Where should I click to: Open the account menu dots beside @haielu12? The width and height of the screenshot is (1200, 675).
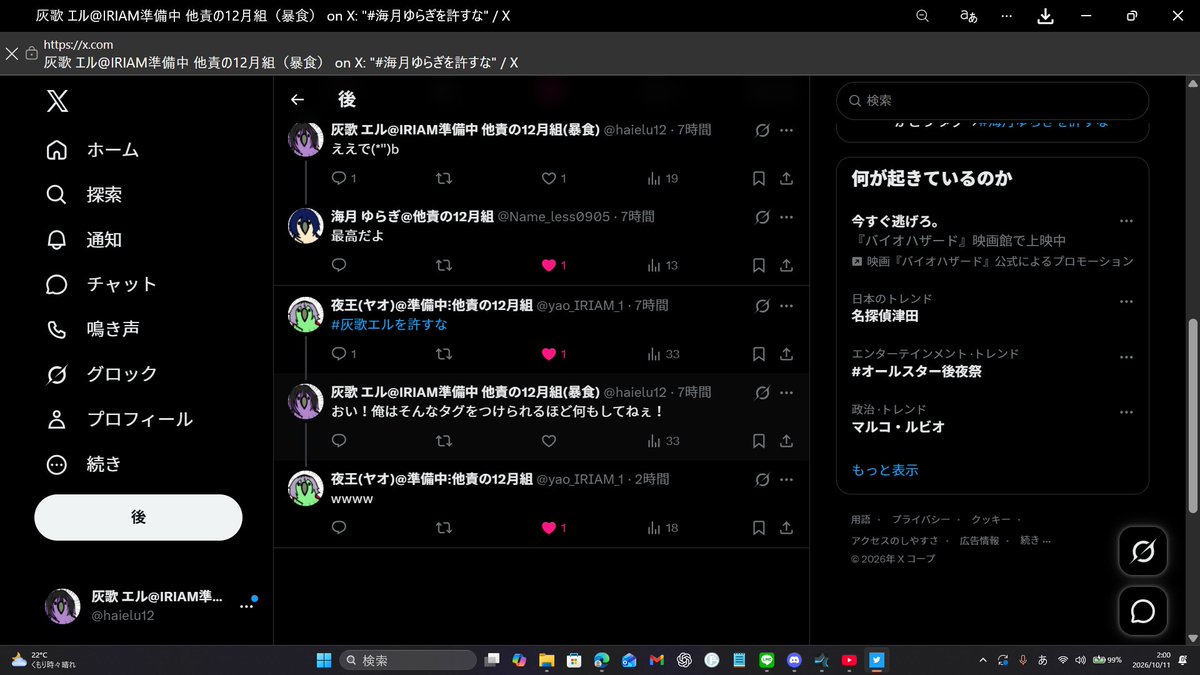246,606
